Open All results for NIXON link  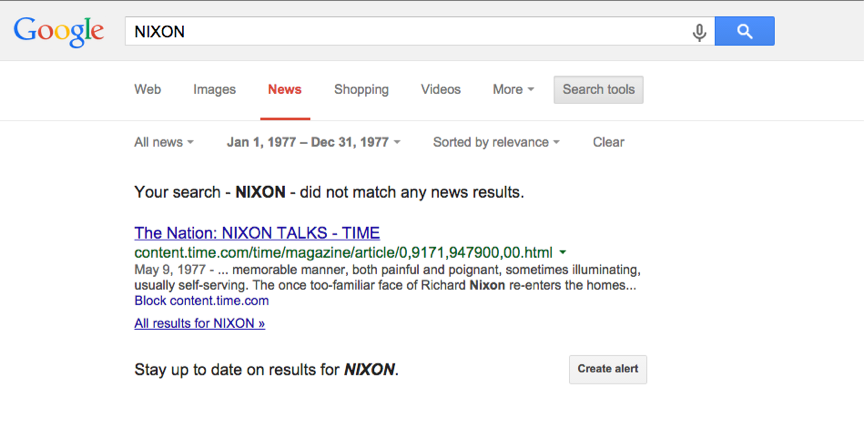[x=199, y=323]
